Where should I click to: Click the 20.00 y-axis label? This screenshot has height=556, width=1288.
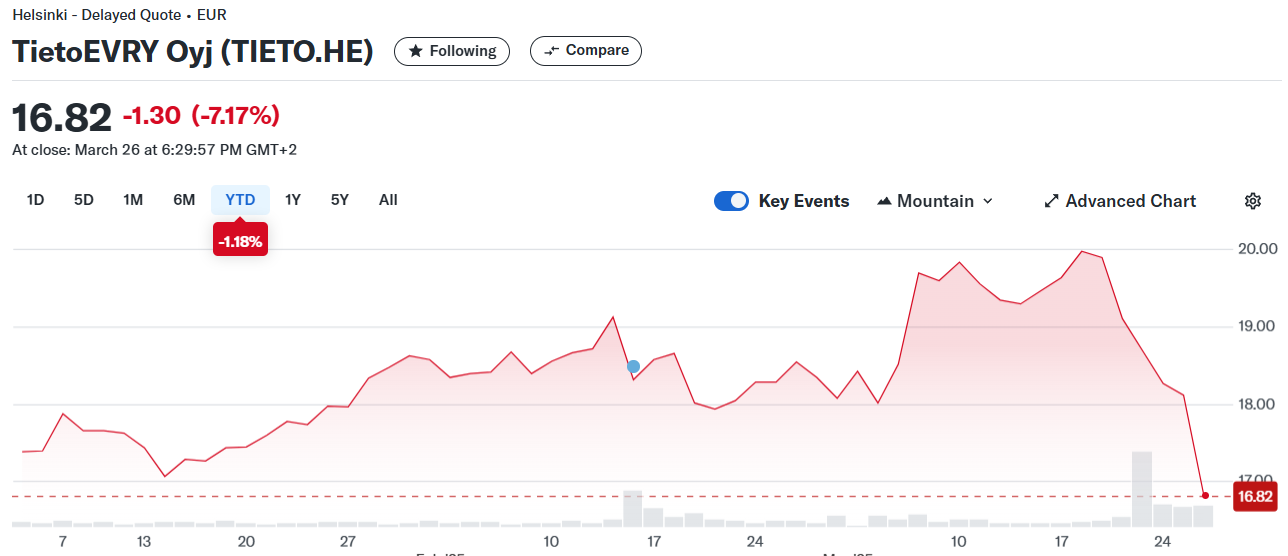tap(1258, 248)
